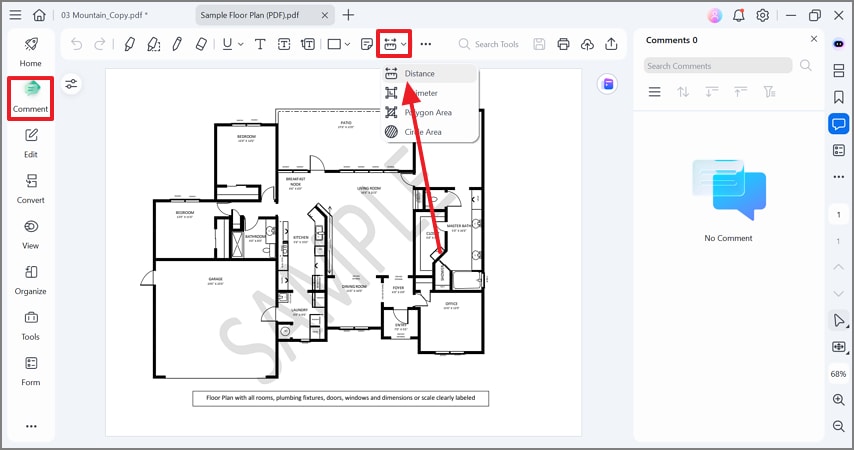Go to the Home screen icon in title bar

tap(39, 15)
